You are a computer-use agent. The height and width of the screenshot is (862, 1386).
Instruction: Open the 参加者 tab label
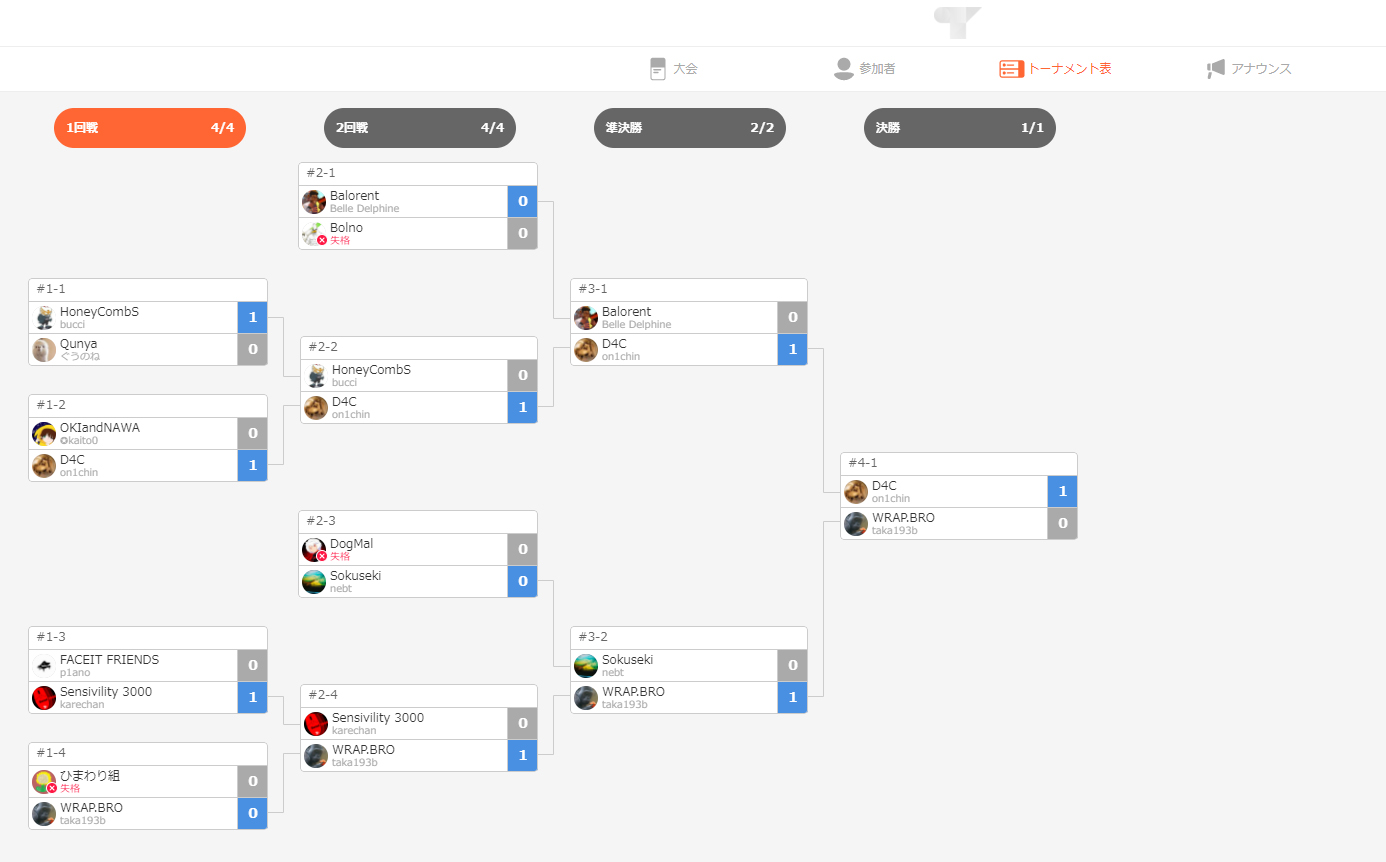877,69
